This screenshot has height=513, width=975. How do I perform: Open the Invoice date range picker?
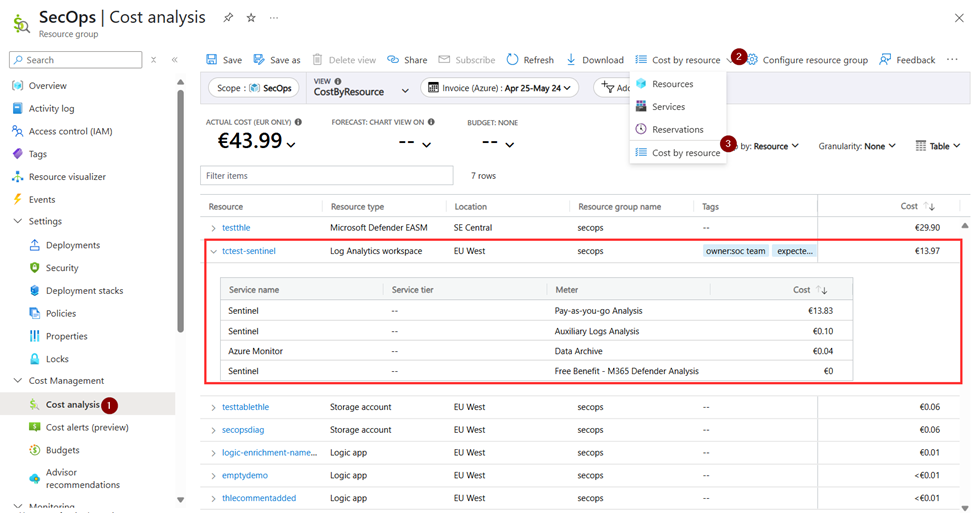tap(499, 88)
